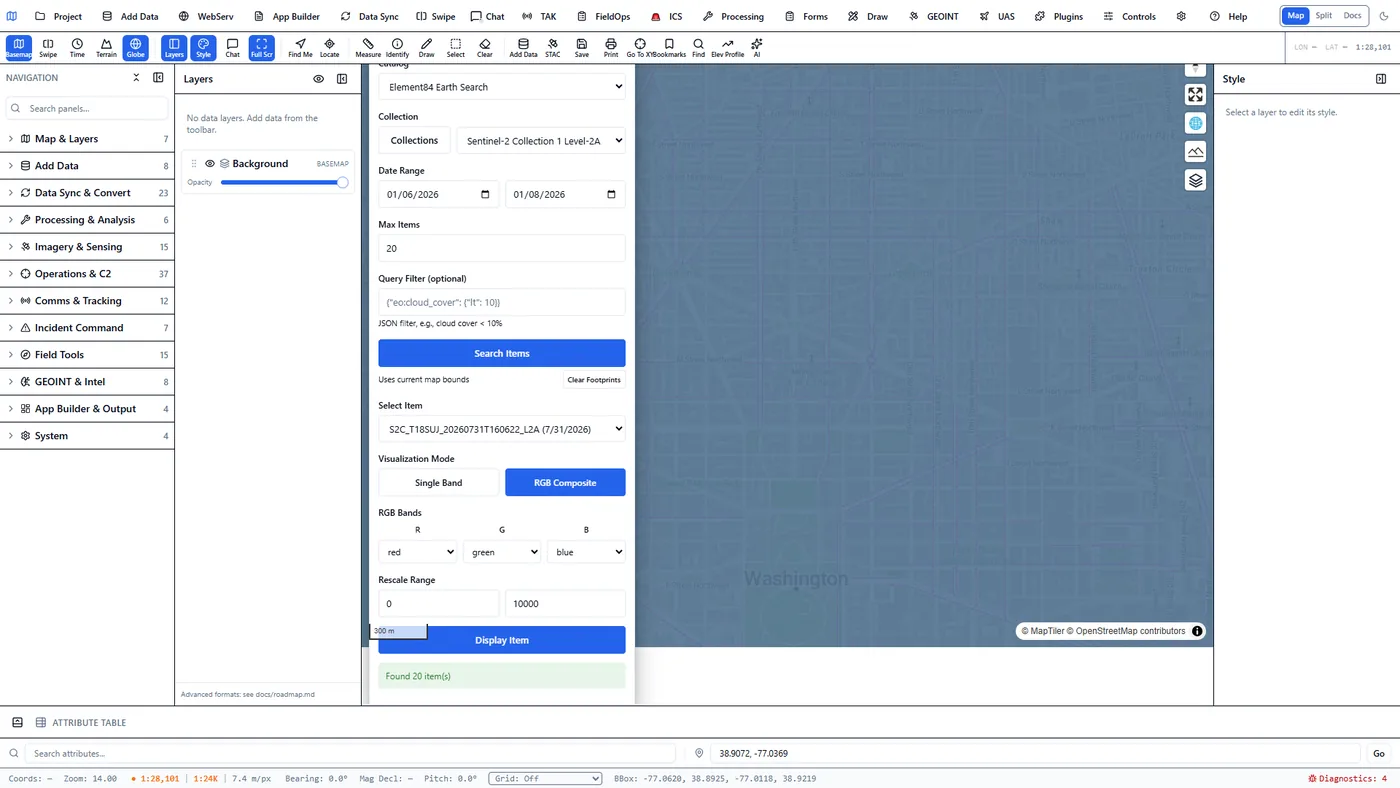Open the Project menu
This screenshot has width=1400, height=788.
pos(59,16)
